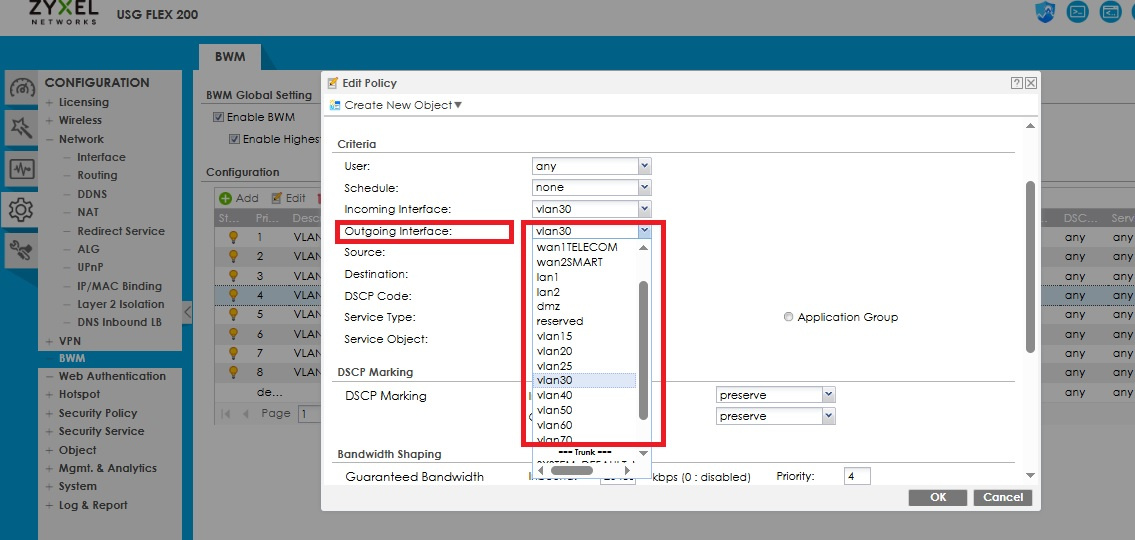The height and width of the screenshot is (540, 1135).
Task: Open the Quick Setup wizard wand icon
Action: (21, 129)
